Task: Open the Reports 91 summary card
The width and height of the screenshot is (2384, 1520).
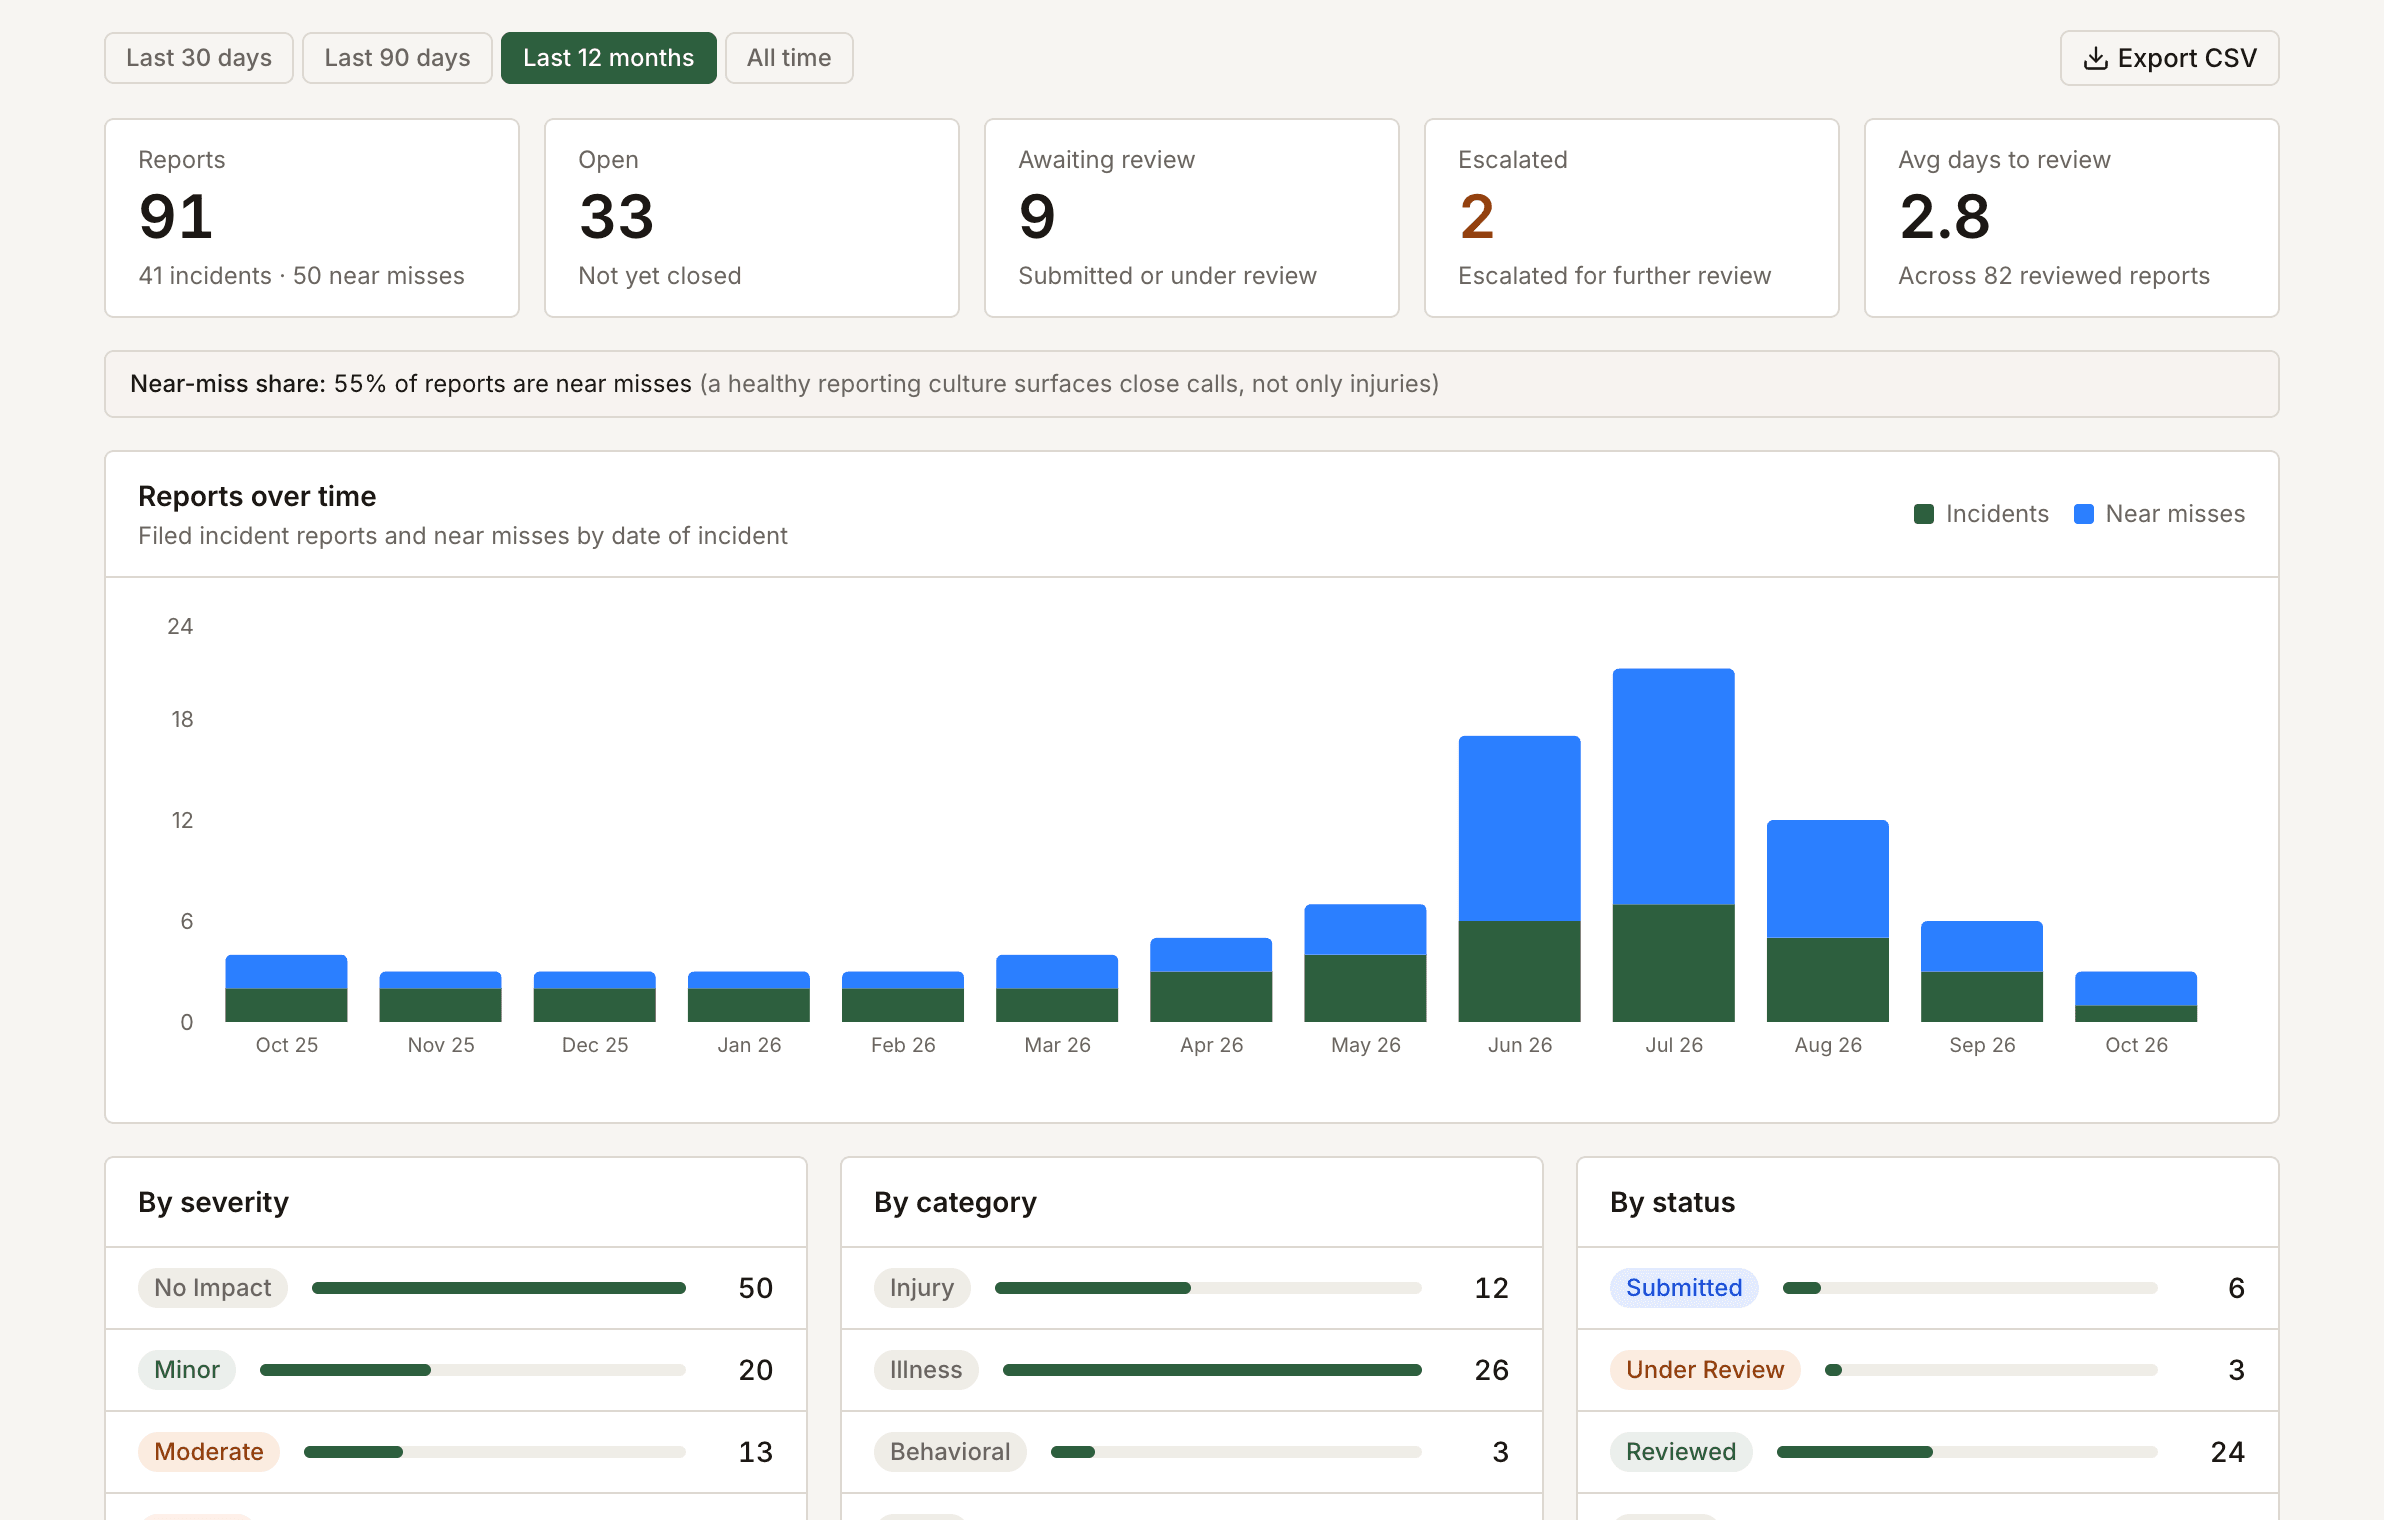Action: click(x=312, y=218)
